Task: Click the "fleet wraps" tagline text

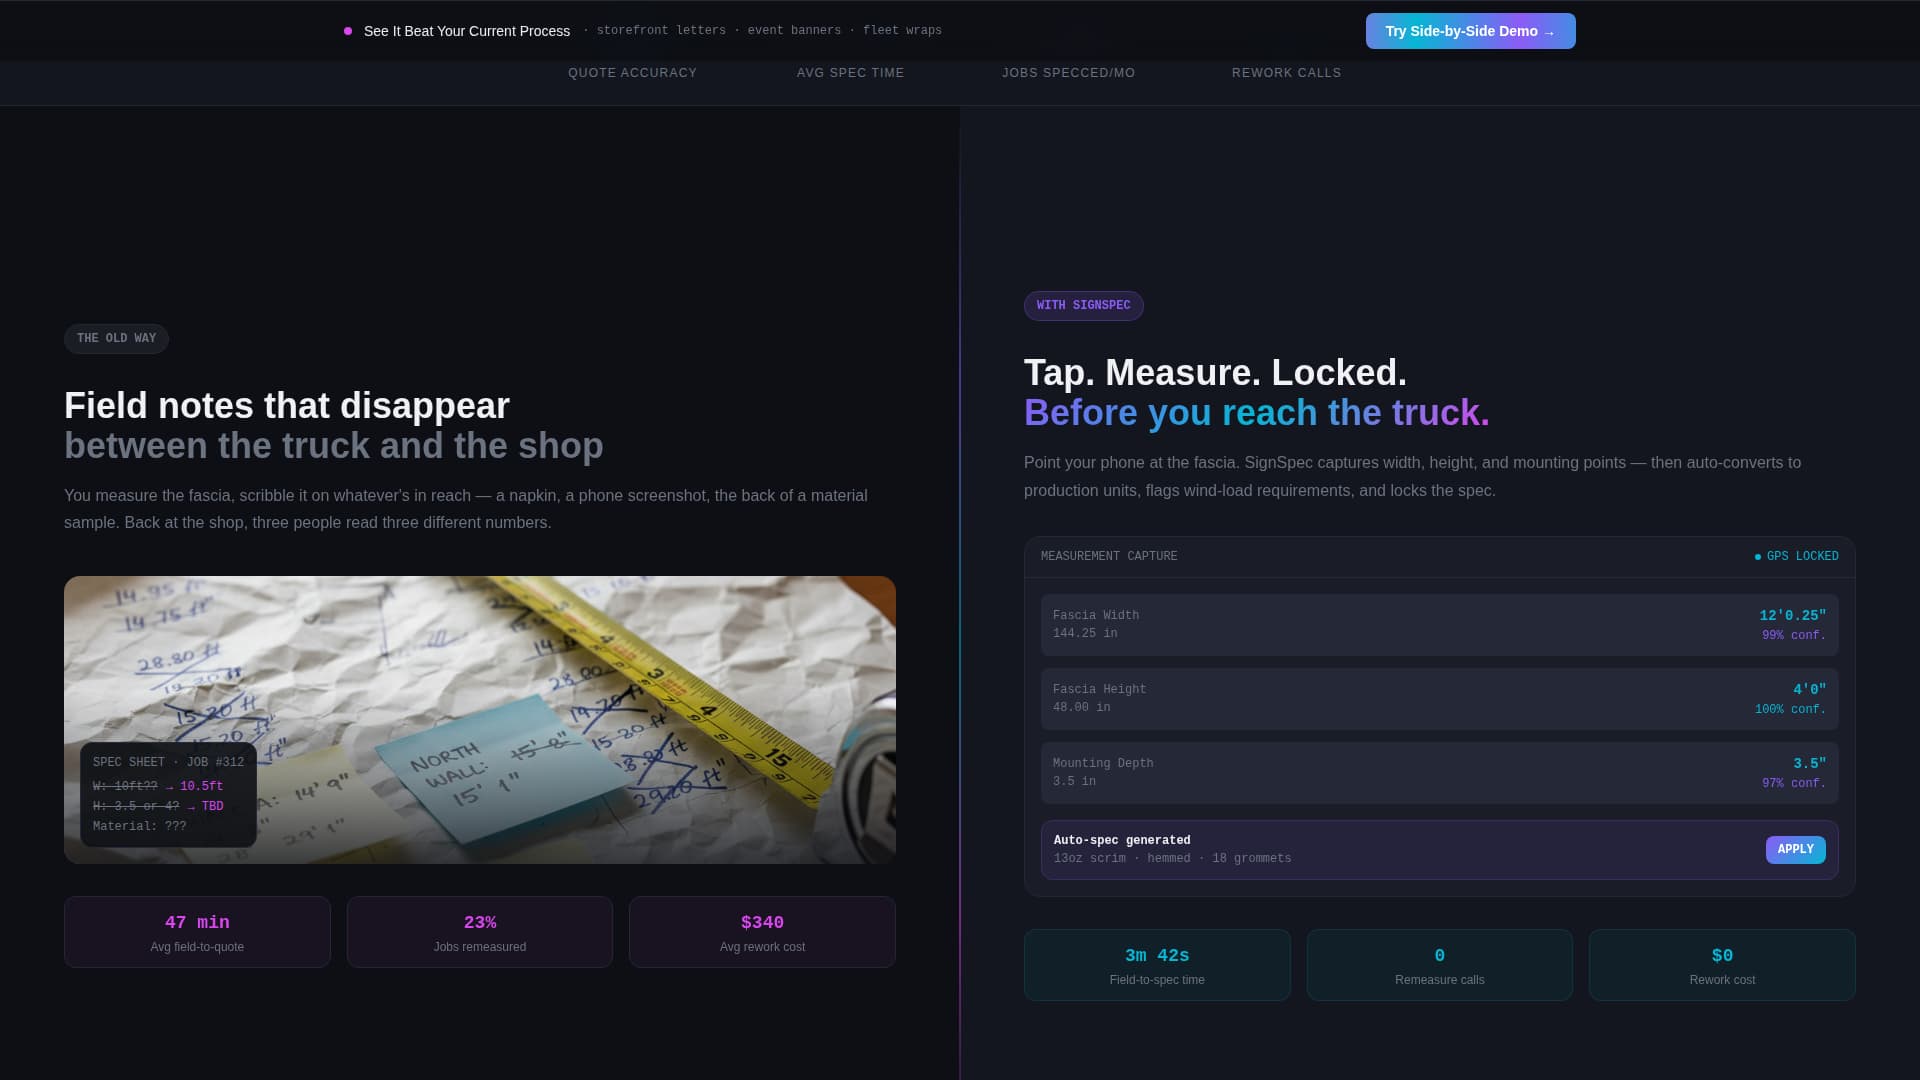Action: point(902,31)
